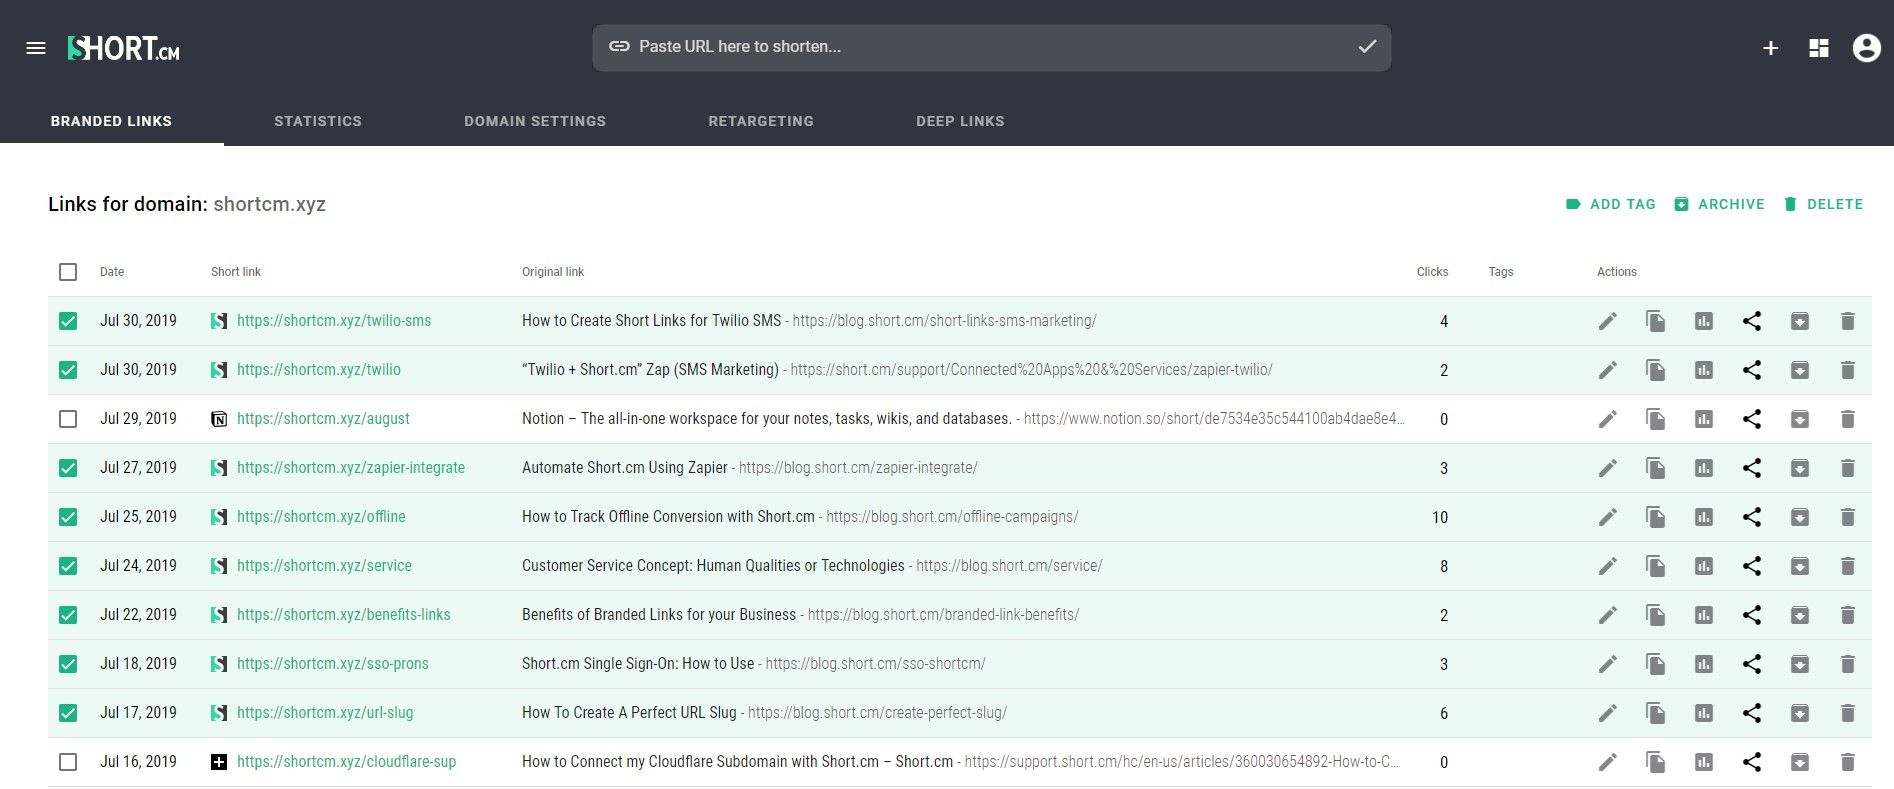This screenshot has height=789, width=1894.
Task: Open the dashboard grid icon
Action: coord(1819,48)
